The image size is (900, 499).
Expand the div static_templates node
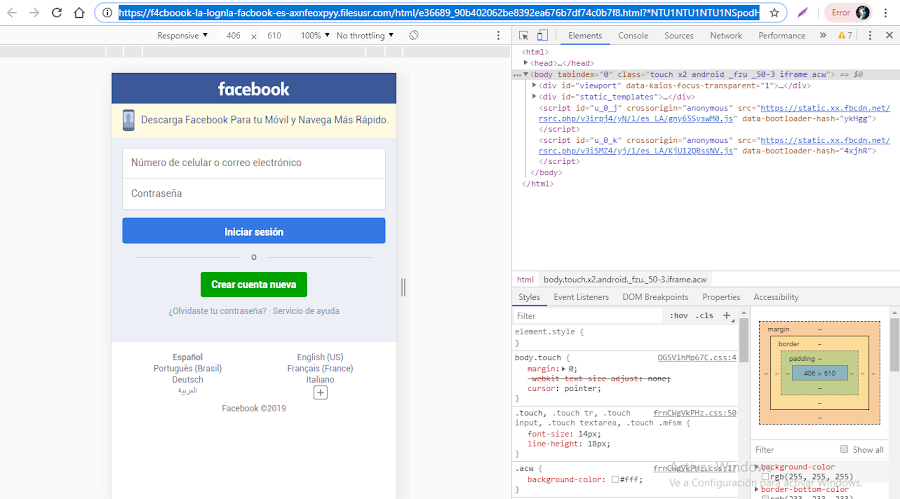[x=534, y=96]
